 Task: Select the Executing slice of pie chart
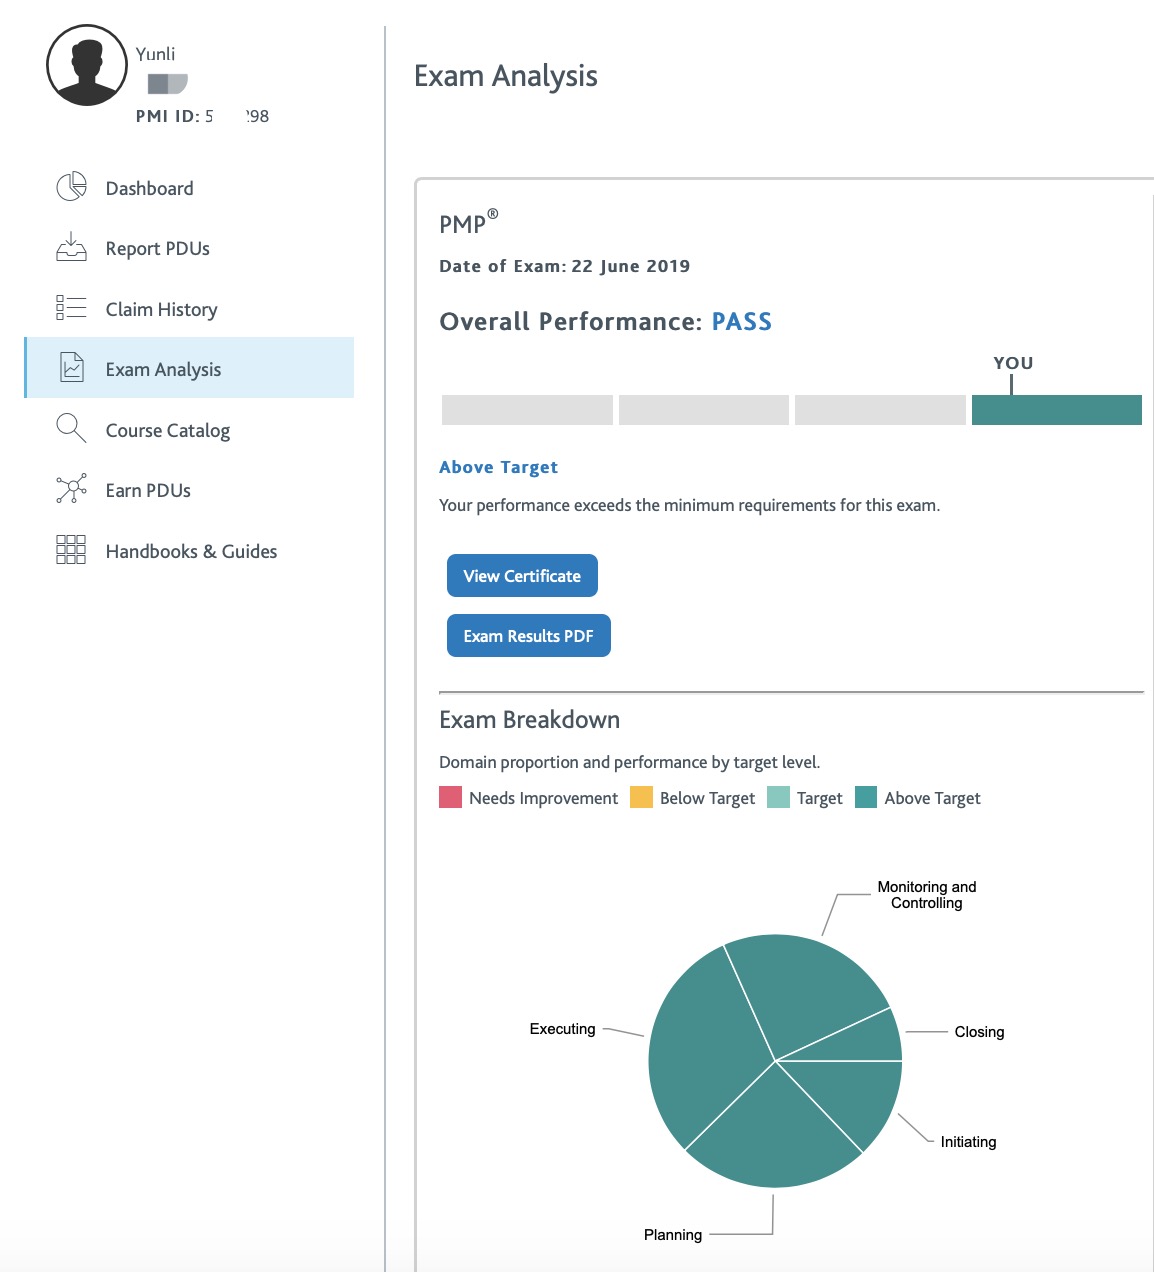click(705, 1045)
